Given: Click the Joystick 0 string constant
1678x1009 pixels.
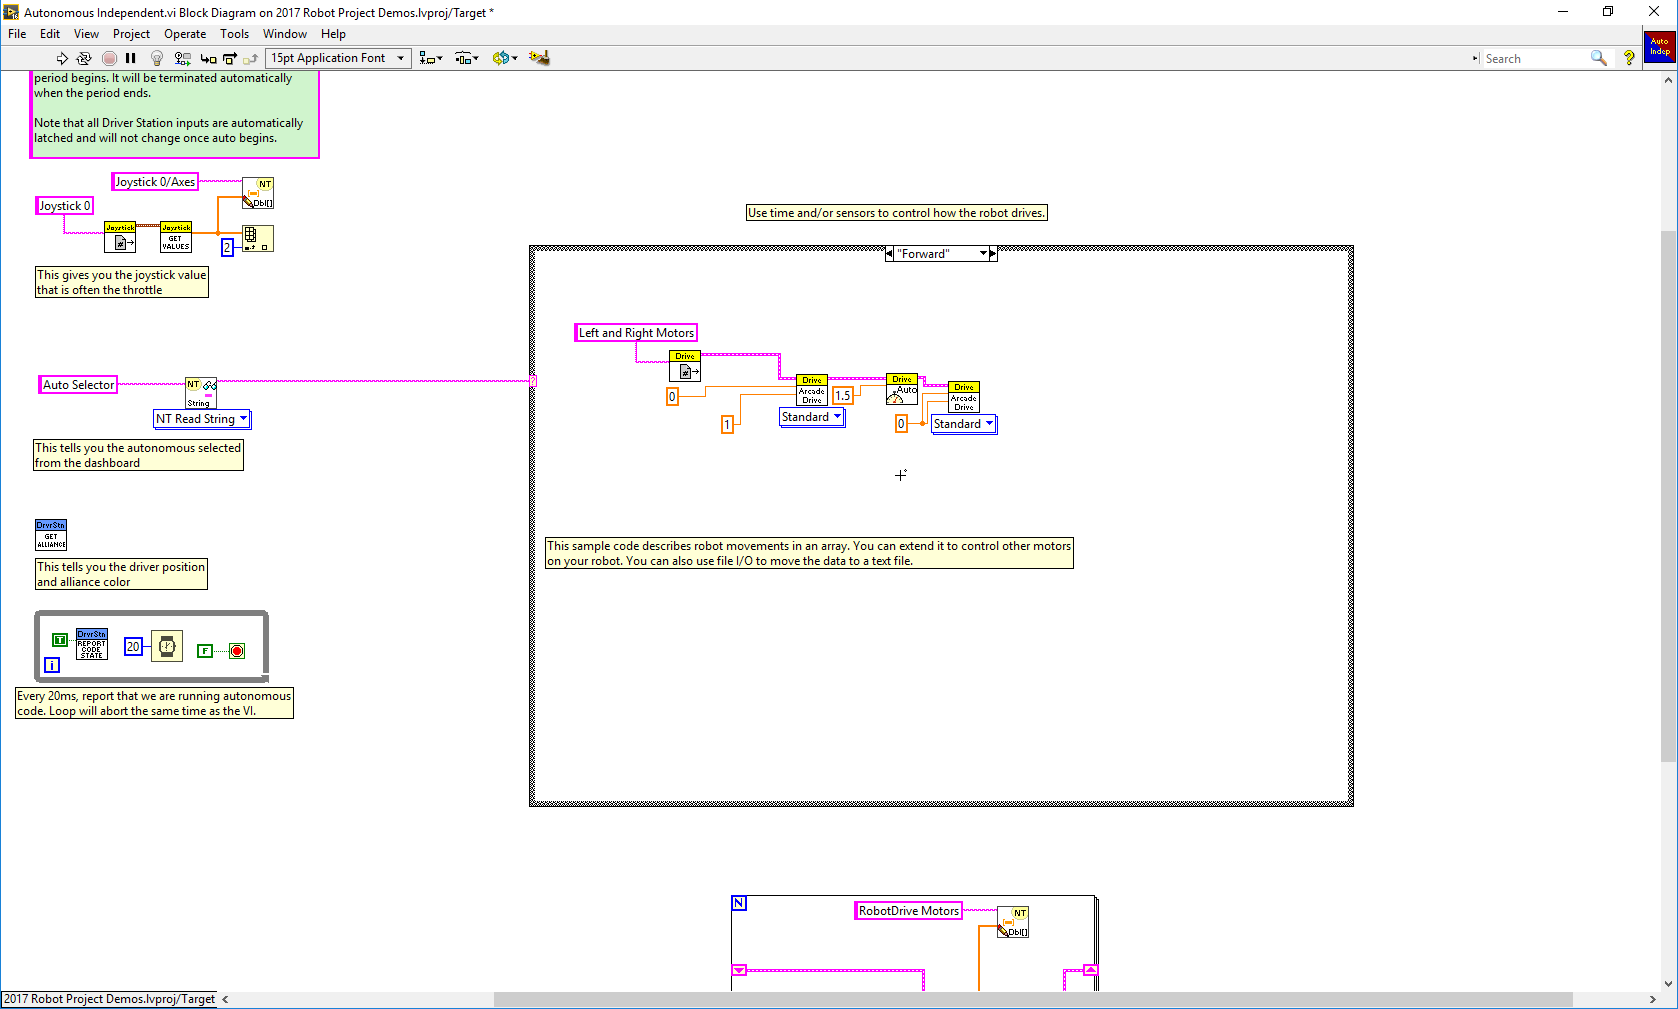Looking at the screenshot, I should (65, 206).
